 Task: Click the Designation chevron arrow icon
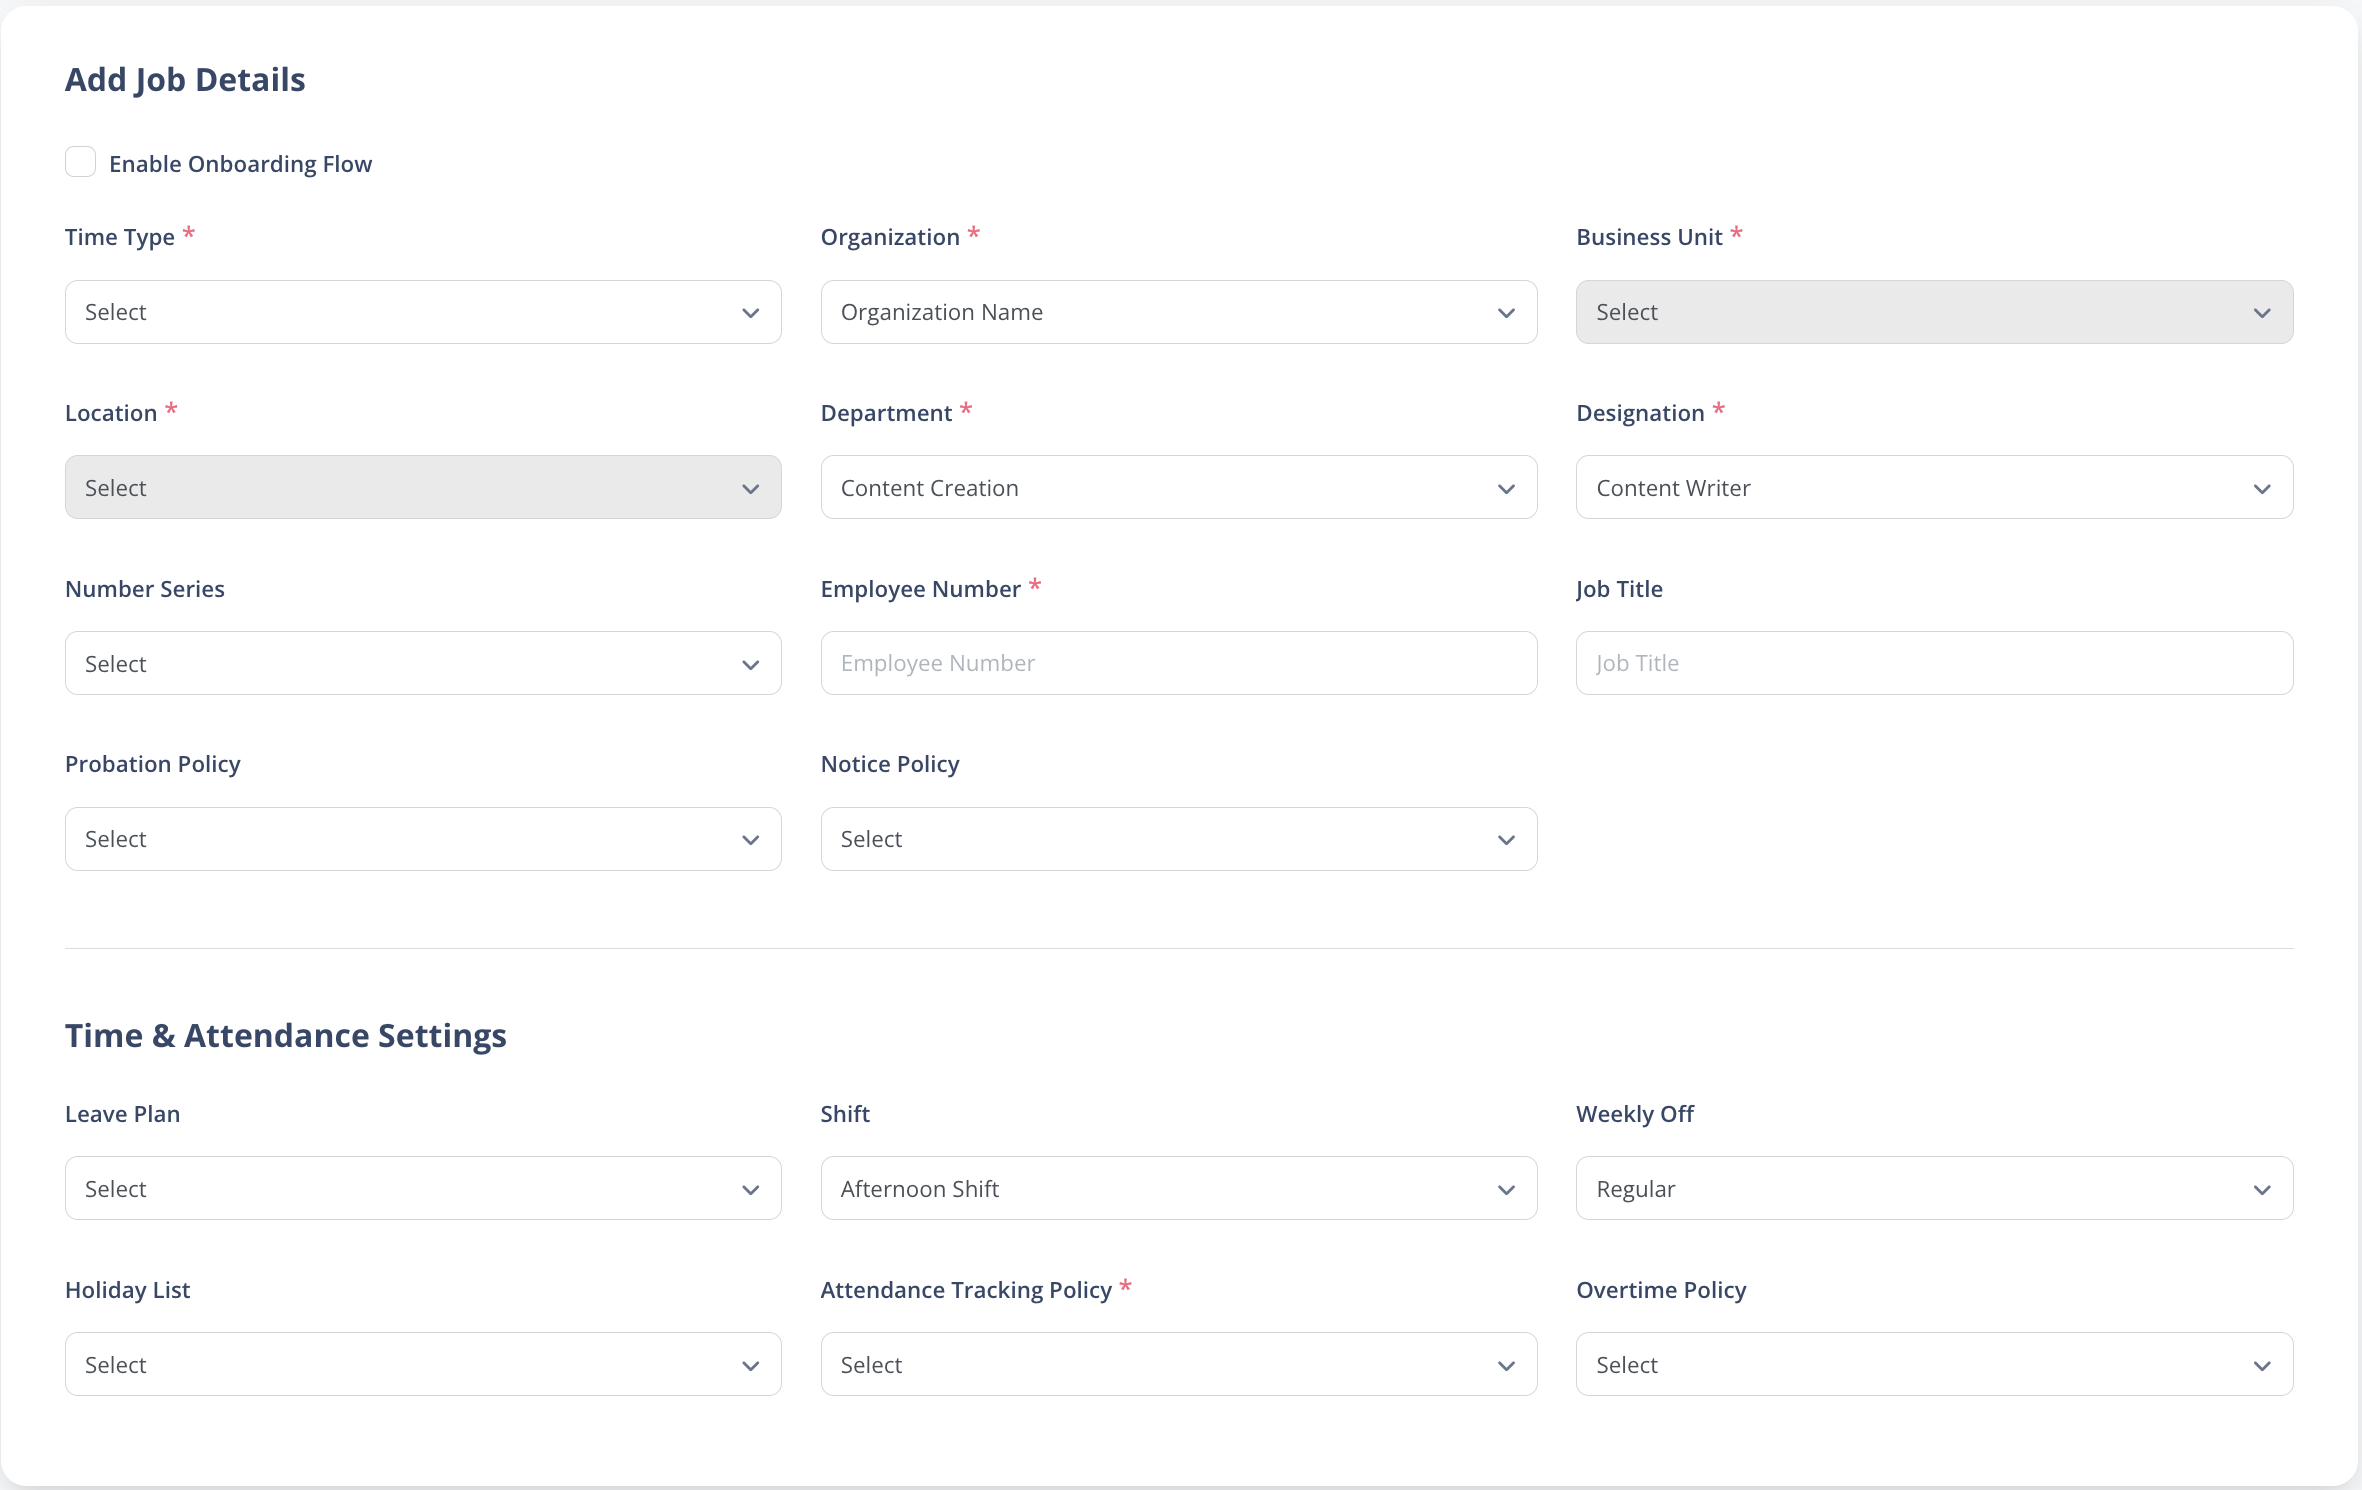pyautogui.click(x=2262, y=489)
